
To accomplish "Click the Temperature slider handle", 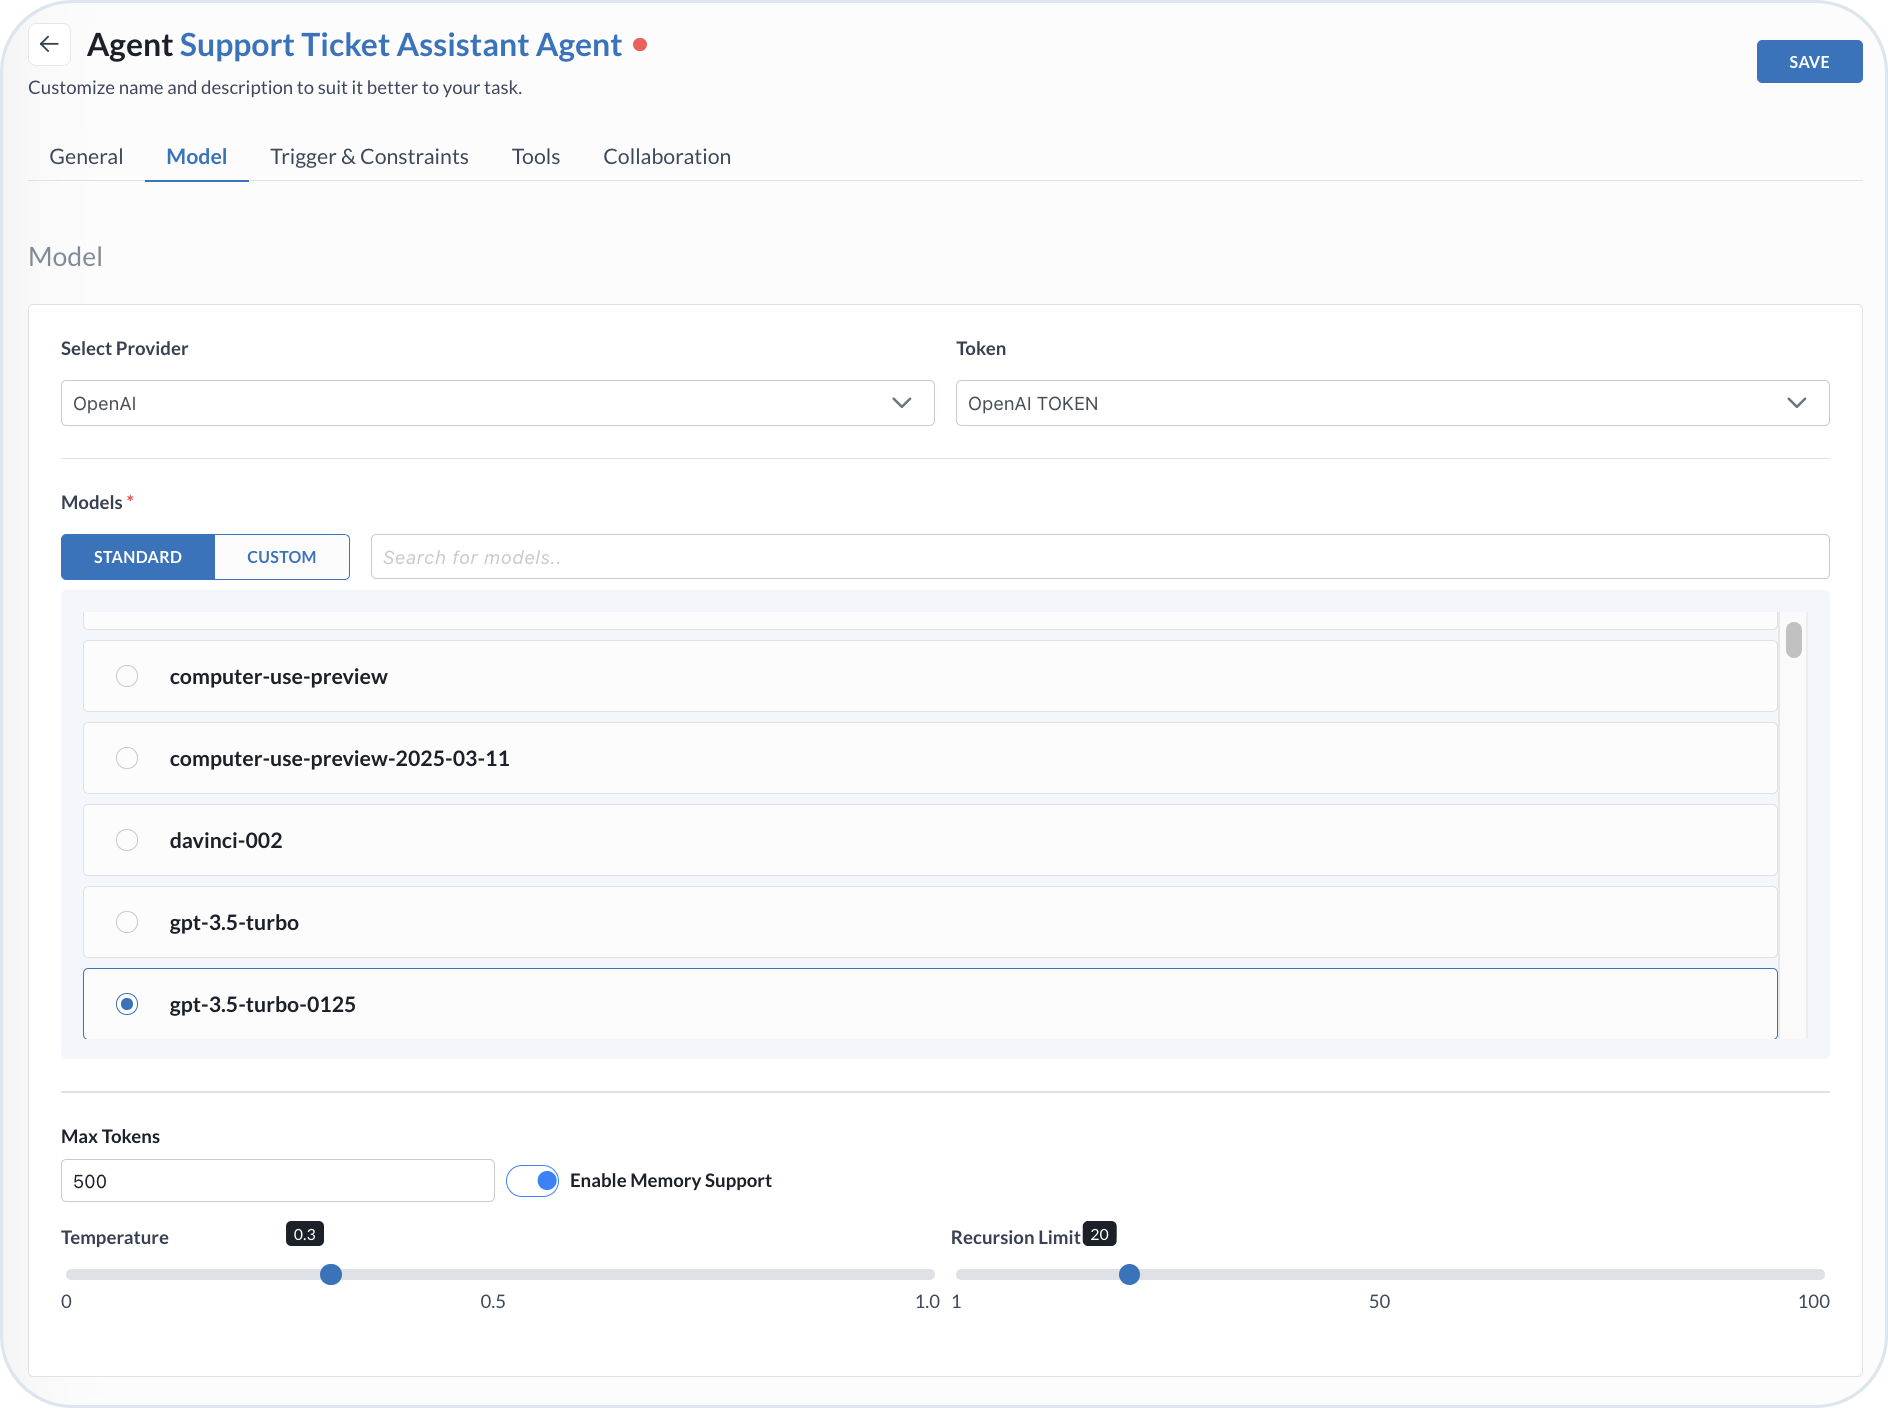I will coord(331,1274).
